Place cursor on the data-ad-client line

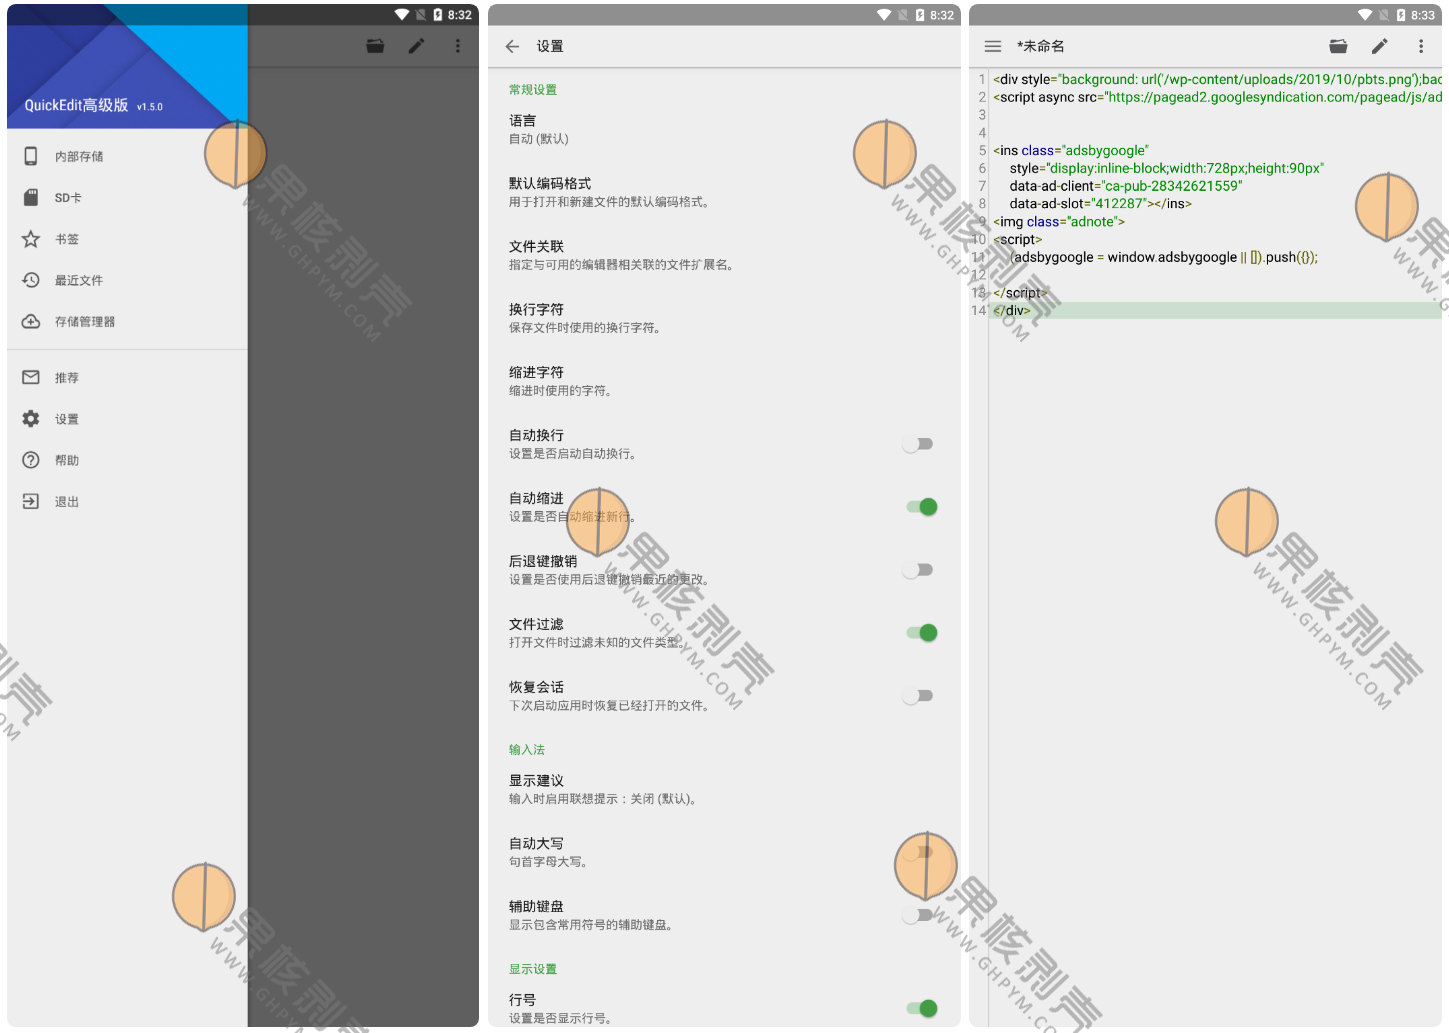[1126, 186]
